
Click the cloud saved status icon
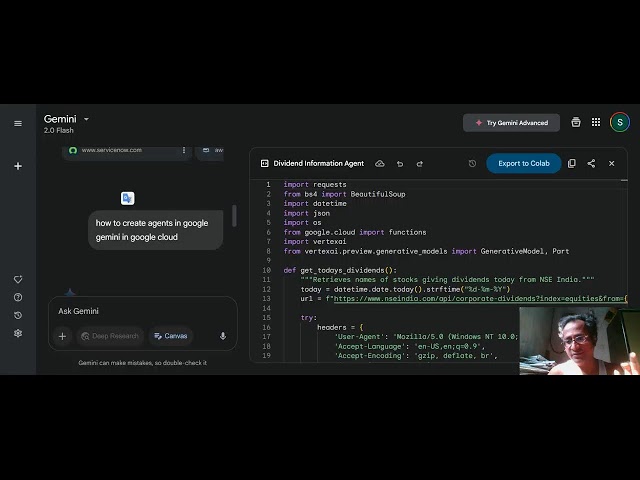[x=380, y=164]
